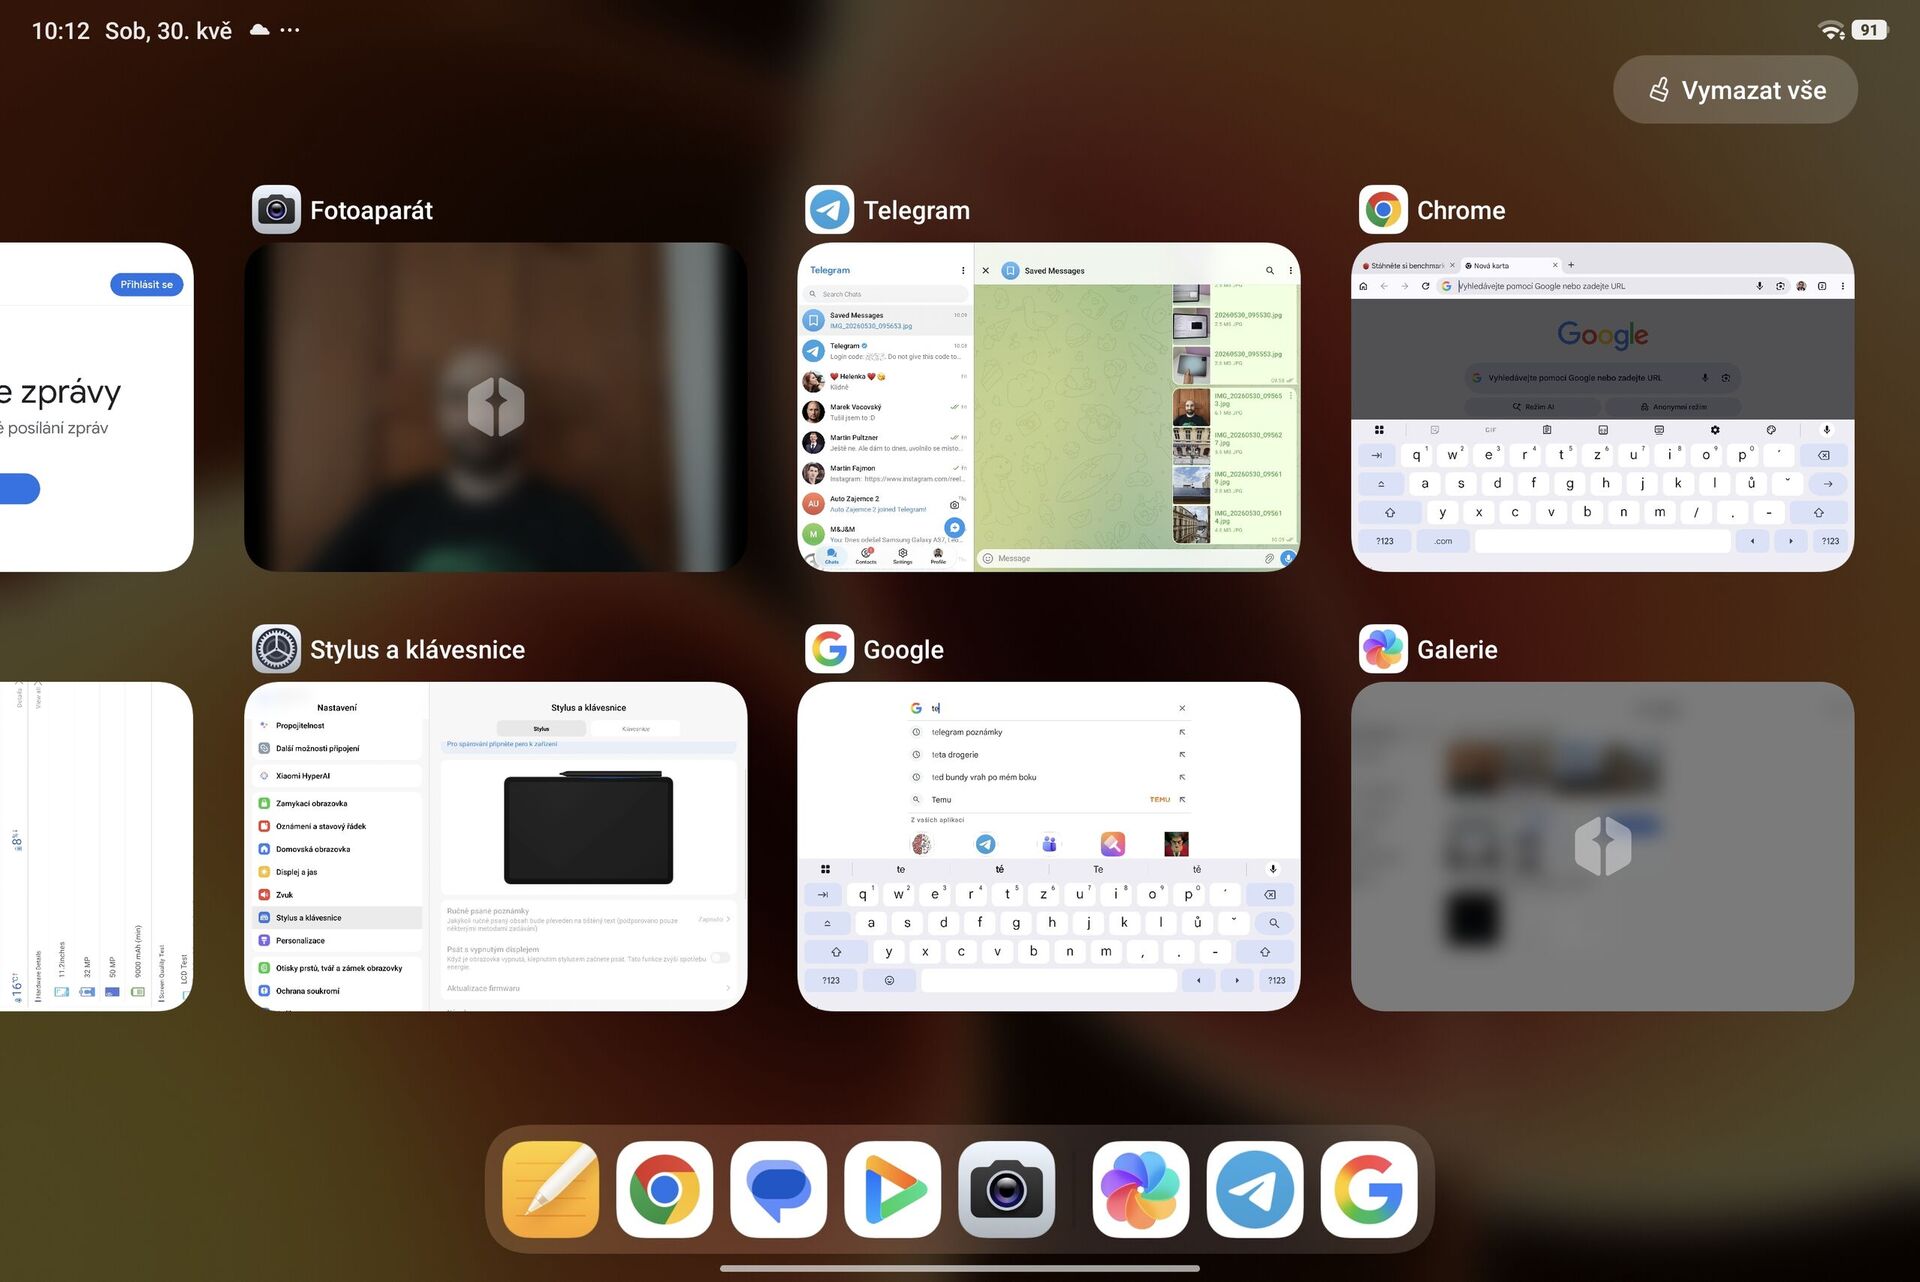Select Zamykací obrazovka in settings sidebar
Viewport: 1920px width, 1282px height.
(339, 803)
